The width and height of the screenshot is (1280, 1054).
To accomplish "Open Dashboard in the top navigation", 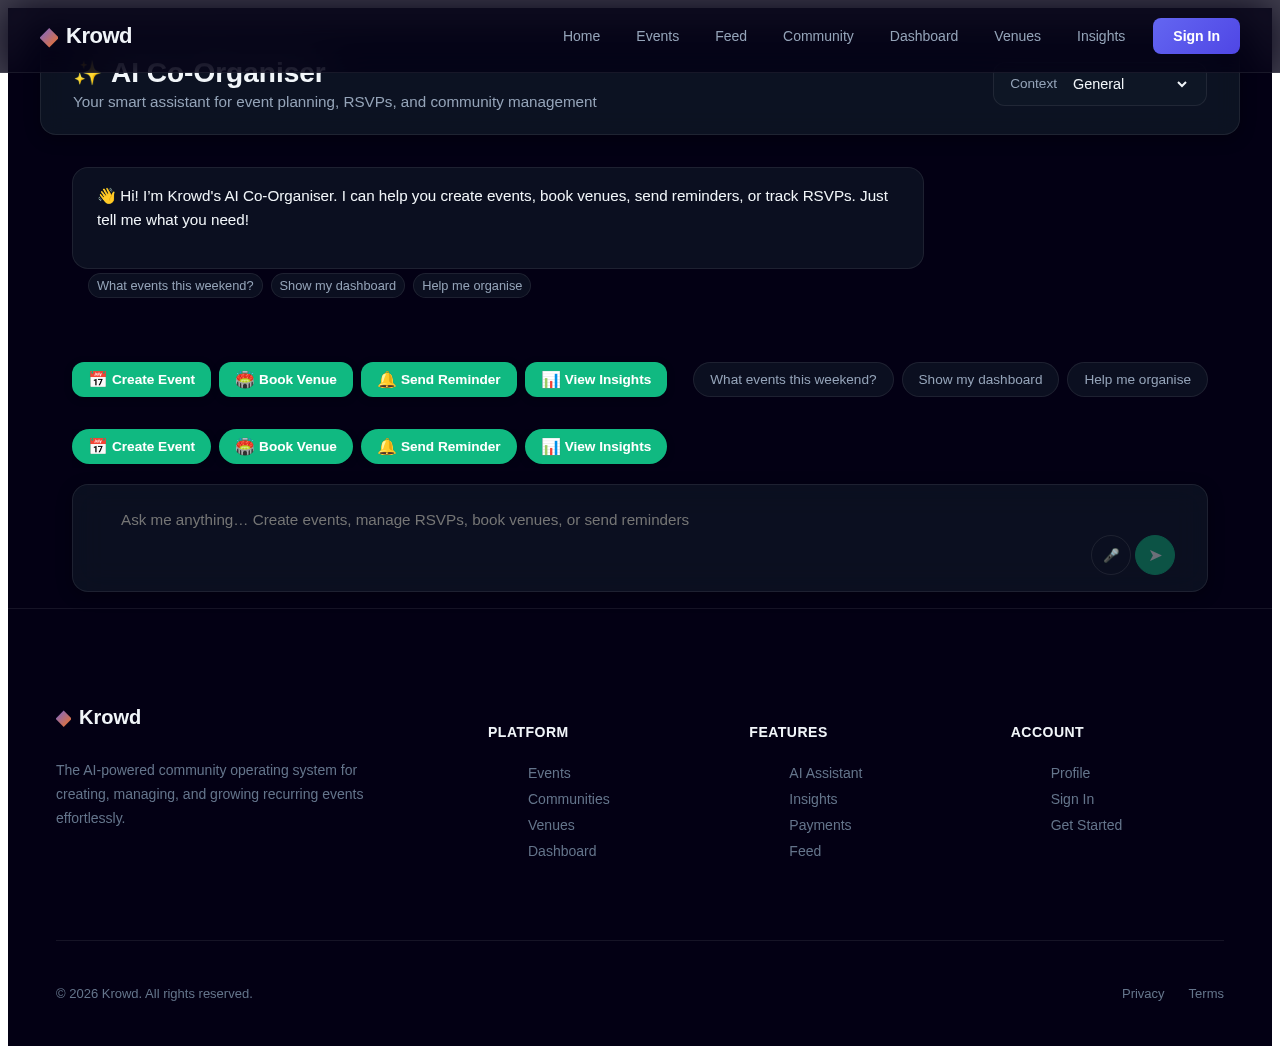I will tap(924, 36).
